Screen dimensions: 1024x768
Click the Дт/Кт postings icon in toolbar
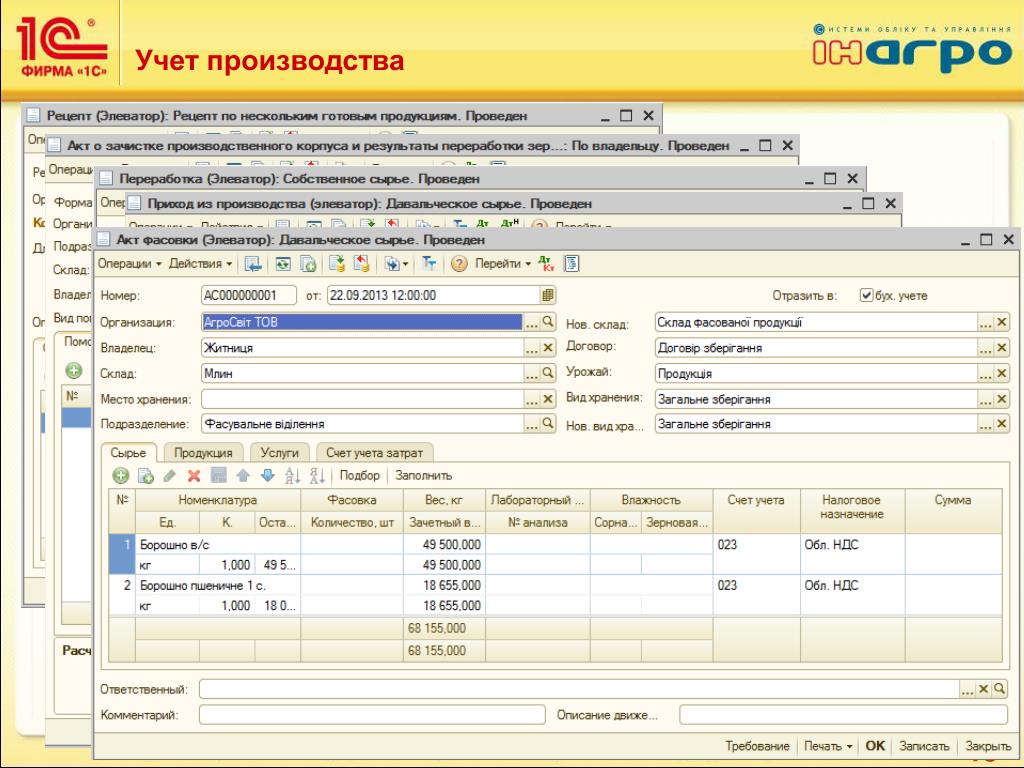point(545,264)
